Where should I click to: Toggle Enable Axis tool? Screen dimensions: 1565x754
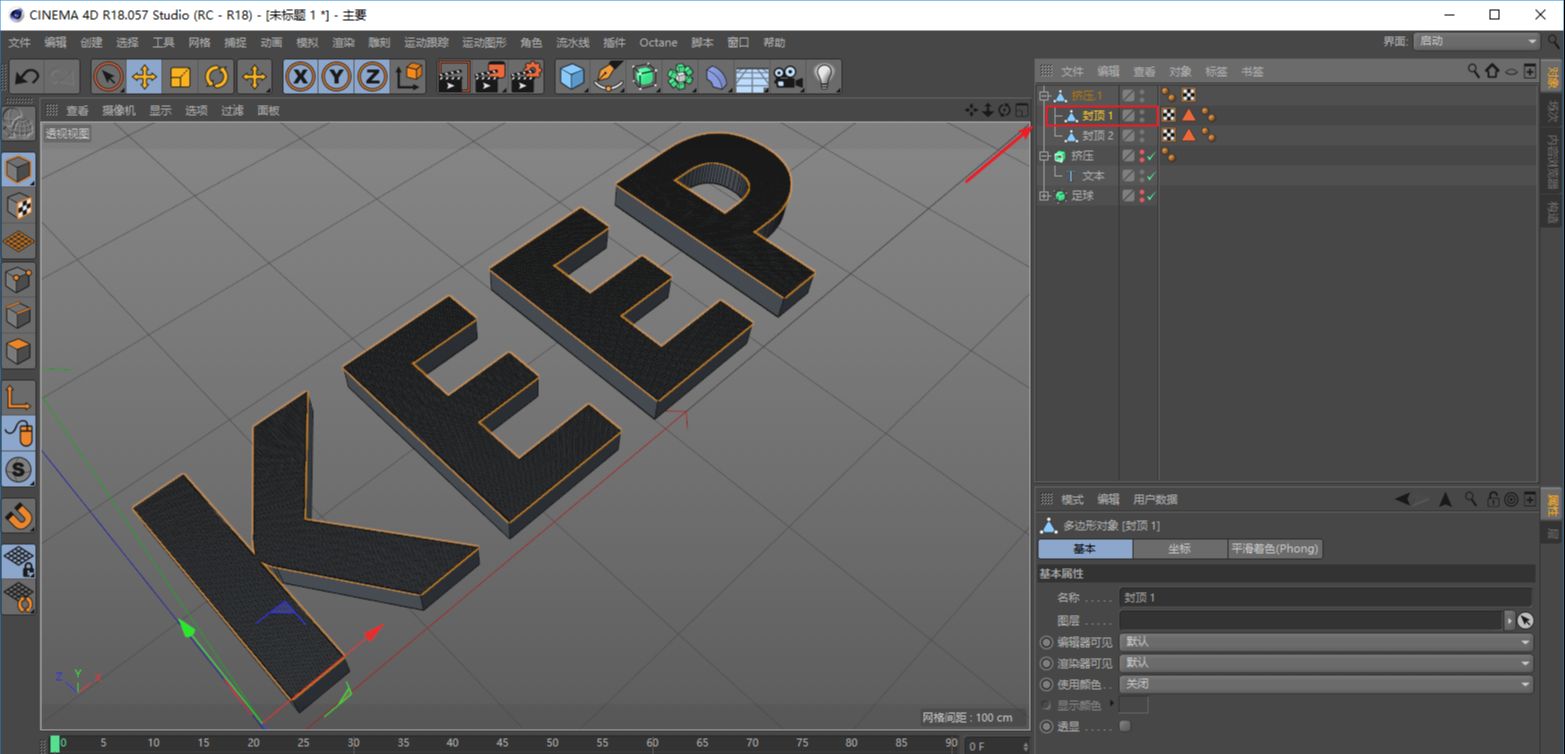point(18,397)
